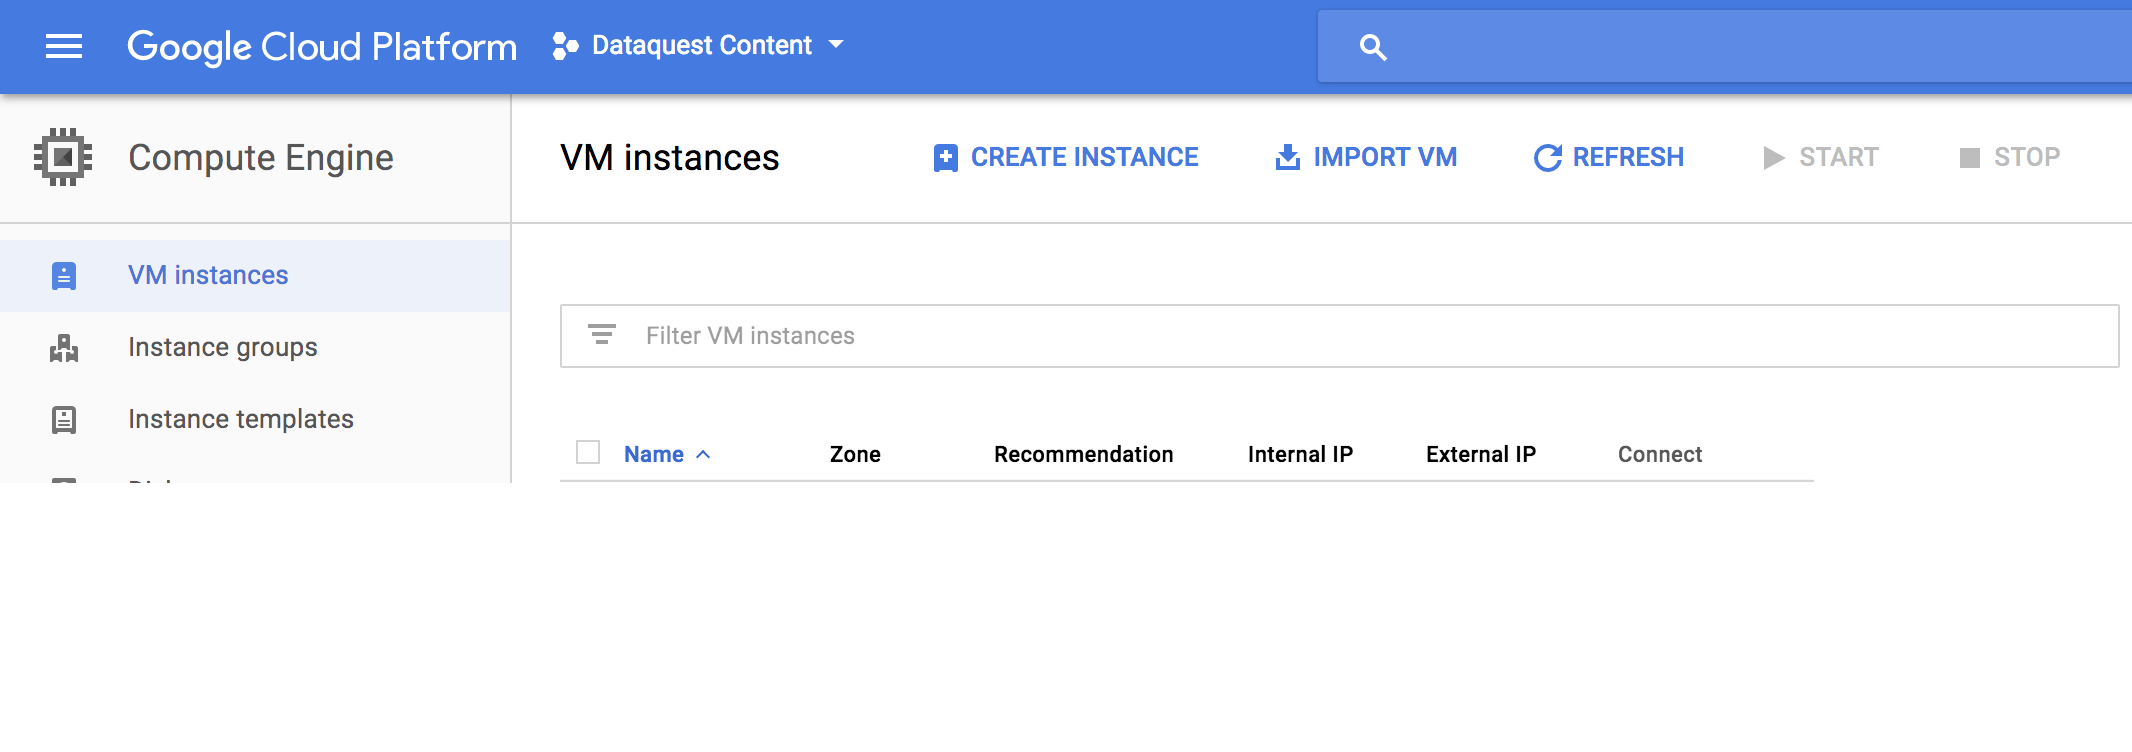Toggle Name column sort arrow
Image resolution: width=2132 pixels, height=752 pixels.
pos(703,454)
